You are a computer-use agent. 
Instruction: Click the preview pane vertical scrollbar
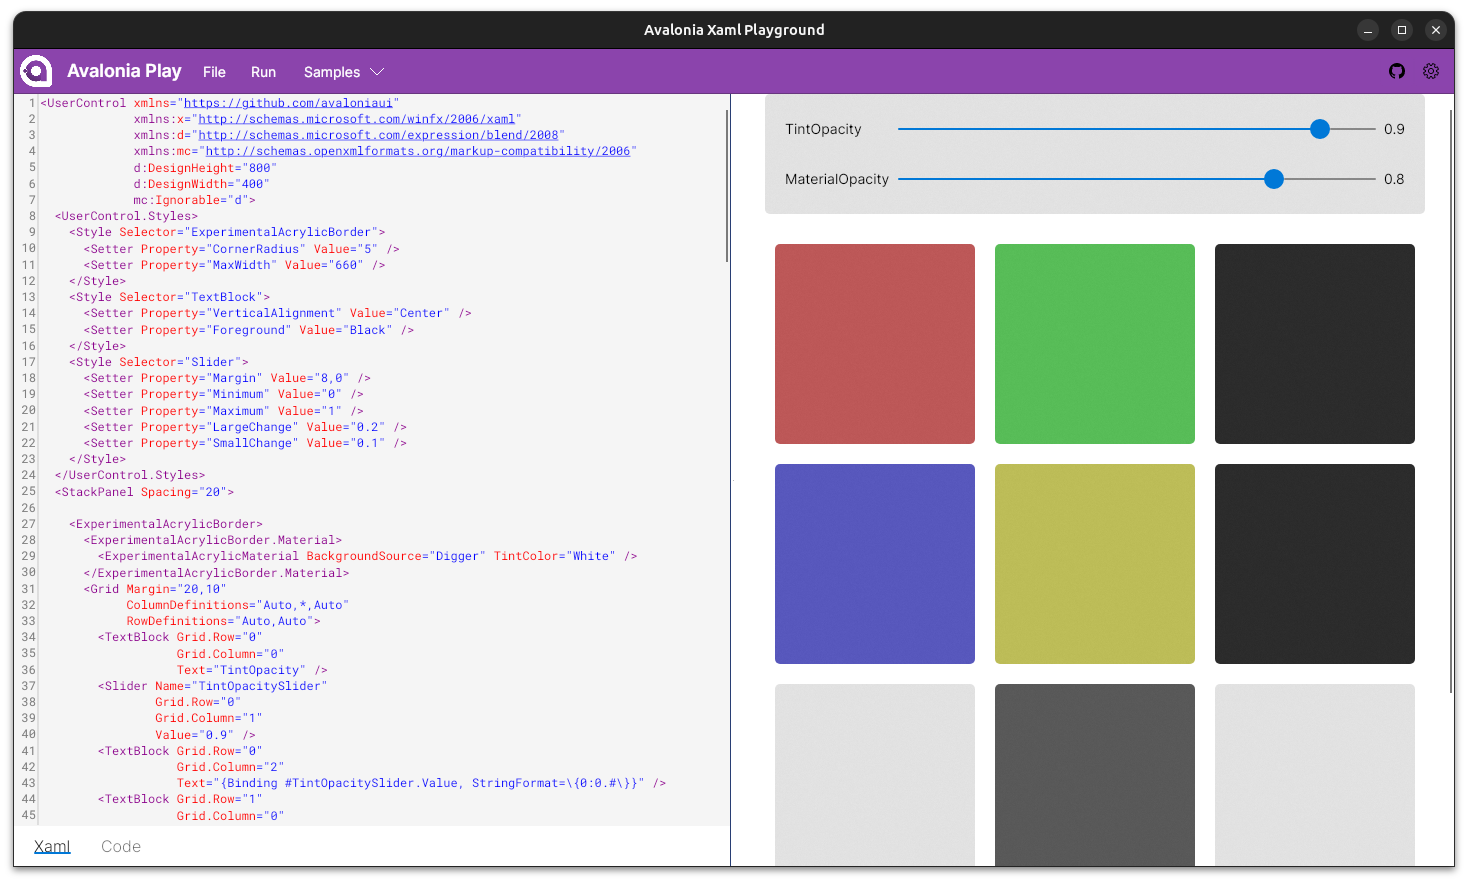(x=1450, y=403)
